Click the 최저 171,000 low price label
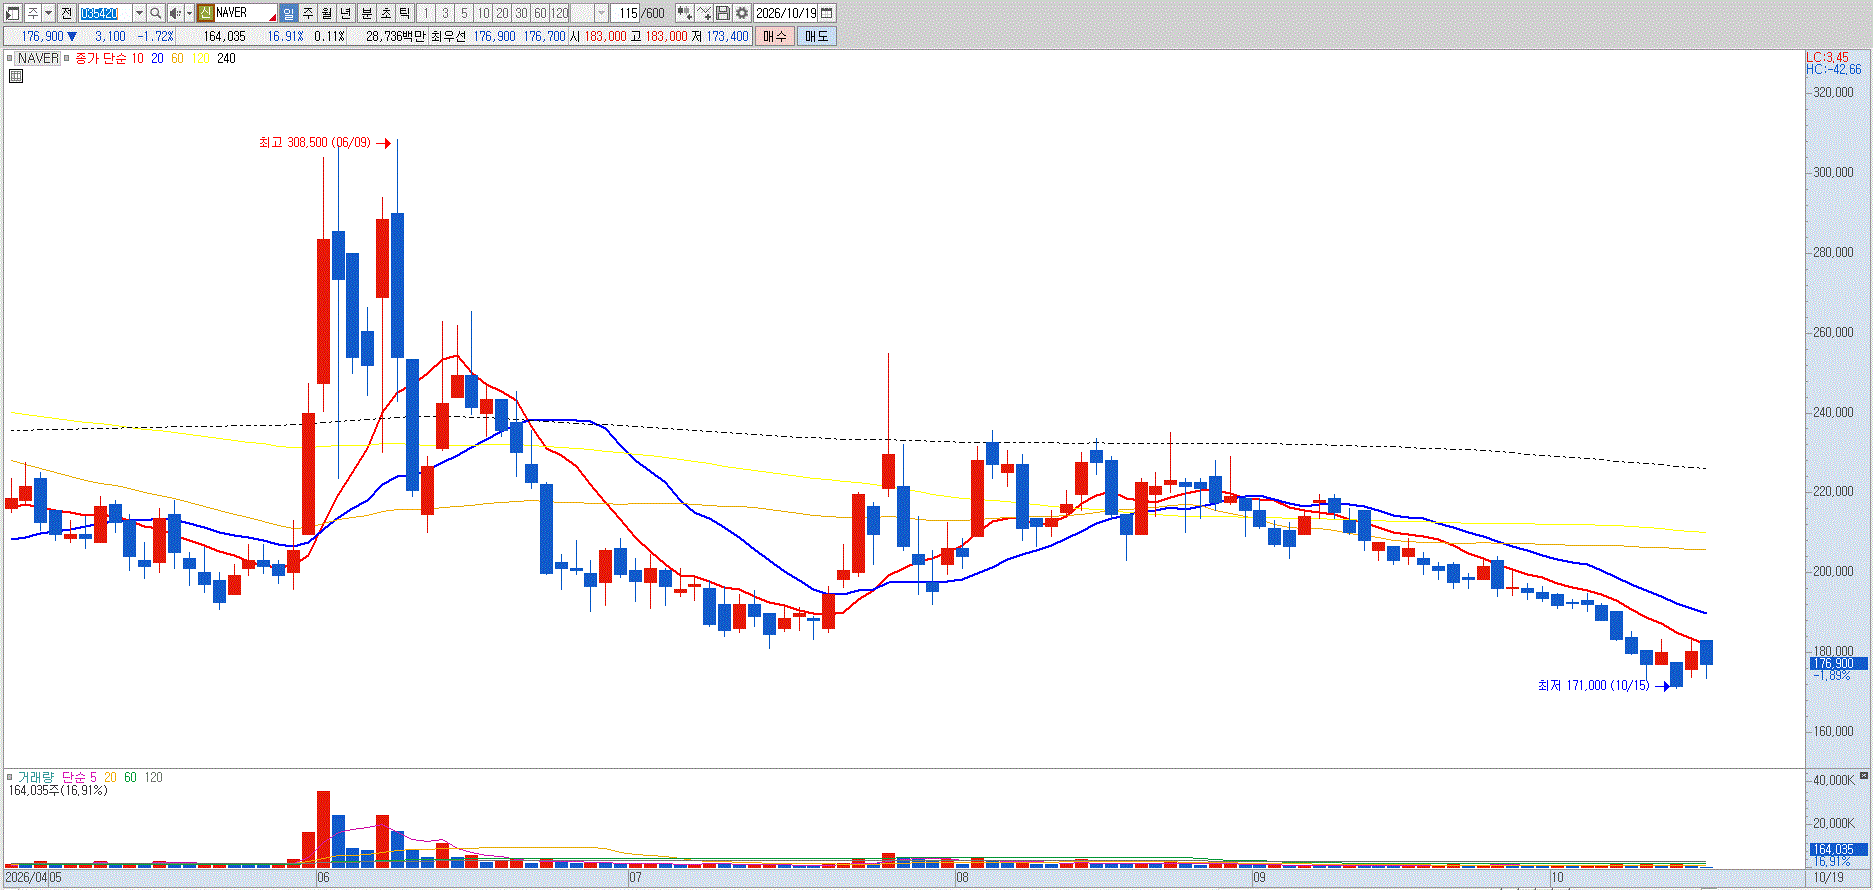The width and height of the screenshot is (1873, 890). (1594, 685)
